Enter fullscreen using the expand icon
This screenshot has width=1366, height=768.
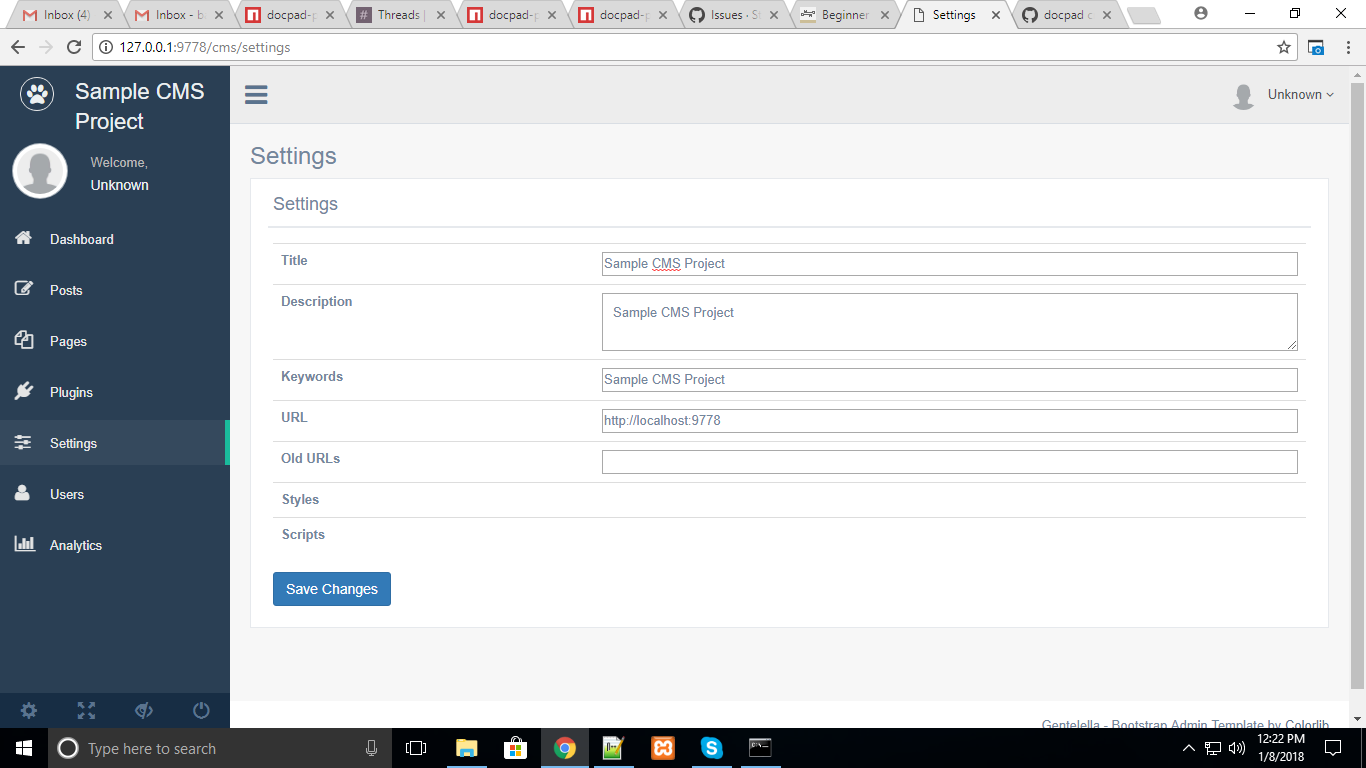click(x=86, y=710)
